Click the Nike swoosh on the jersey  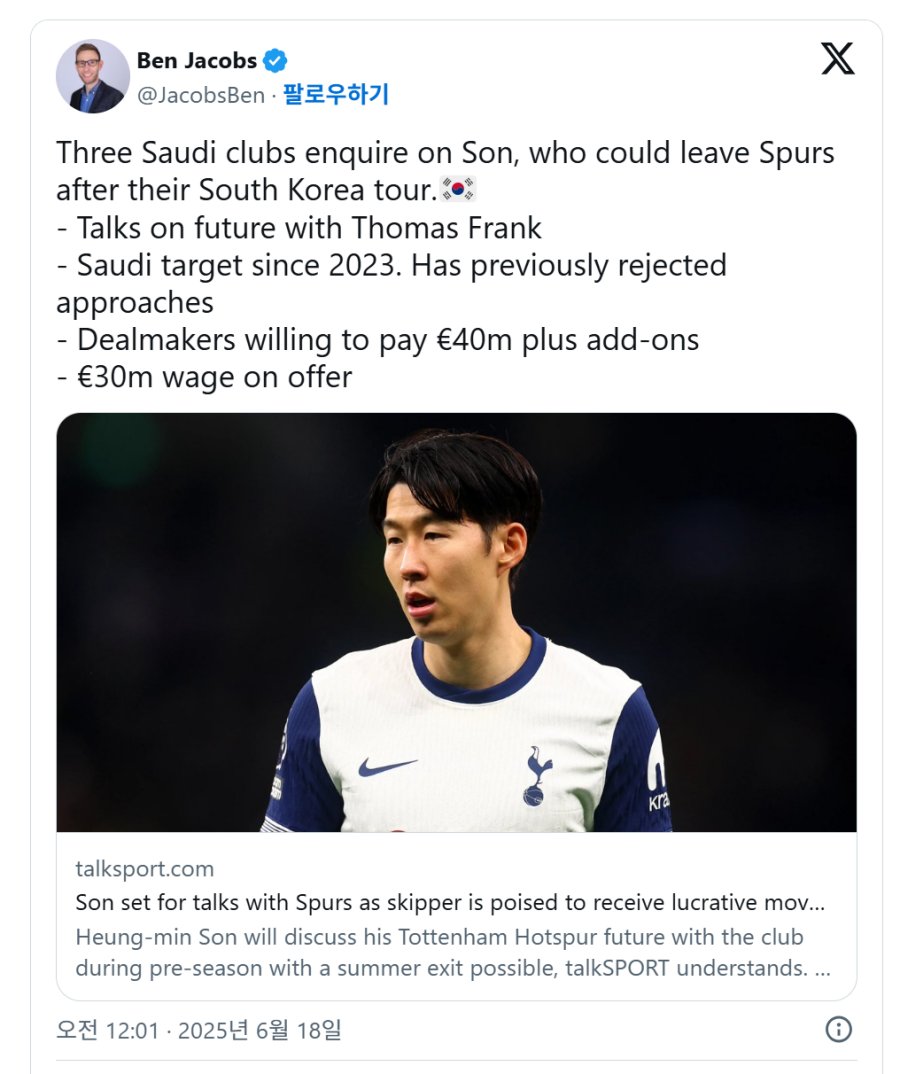[387, 767]
